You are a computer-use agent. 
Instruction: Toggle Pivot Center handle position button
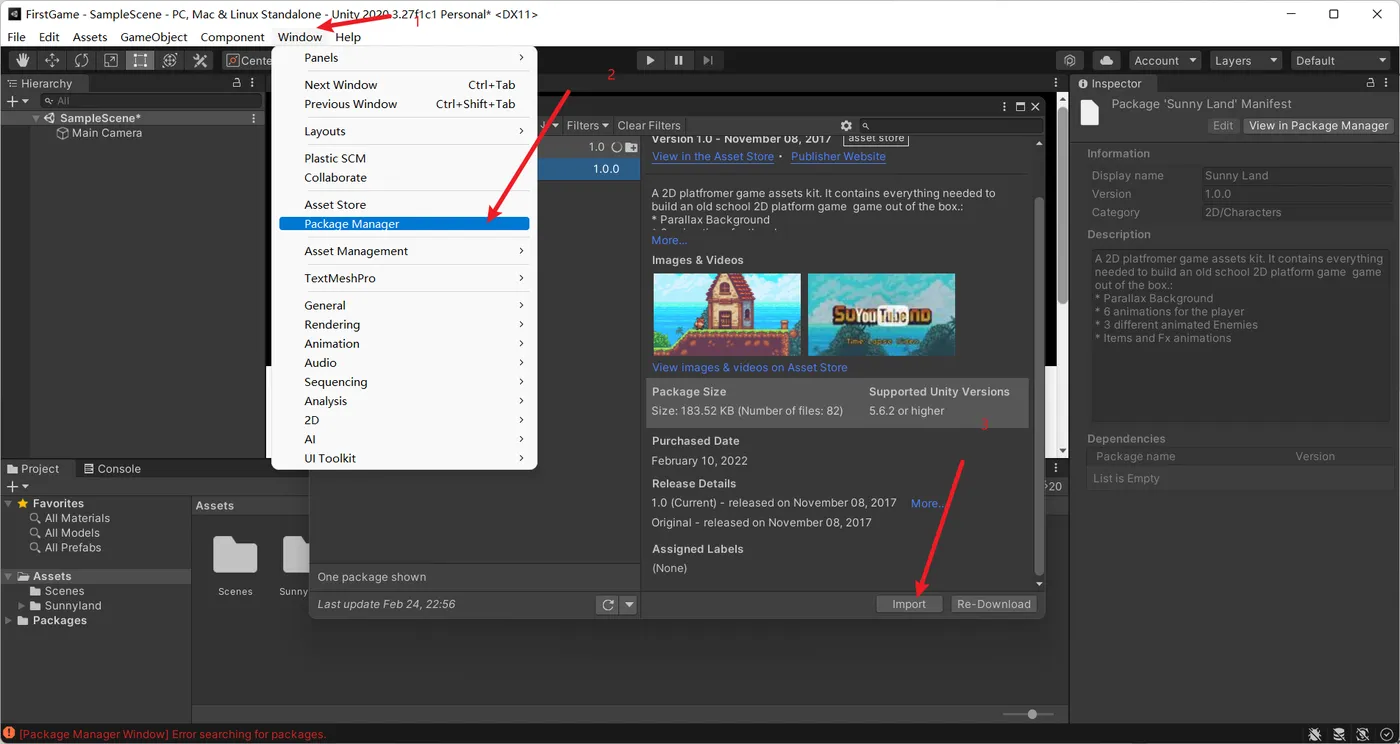click(248, 61)
